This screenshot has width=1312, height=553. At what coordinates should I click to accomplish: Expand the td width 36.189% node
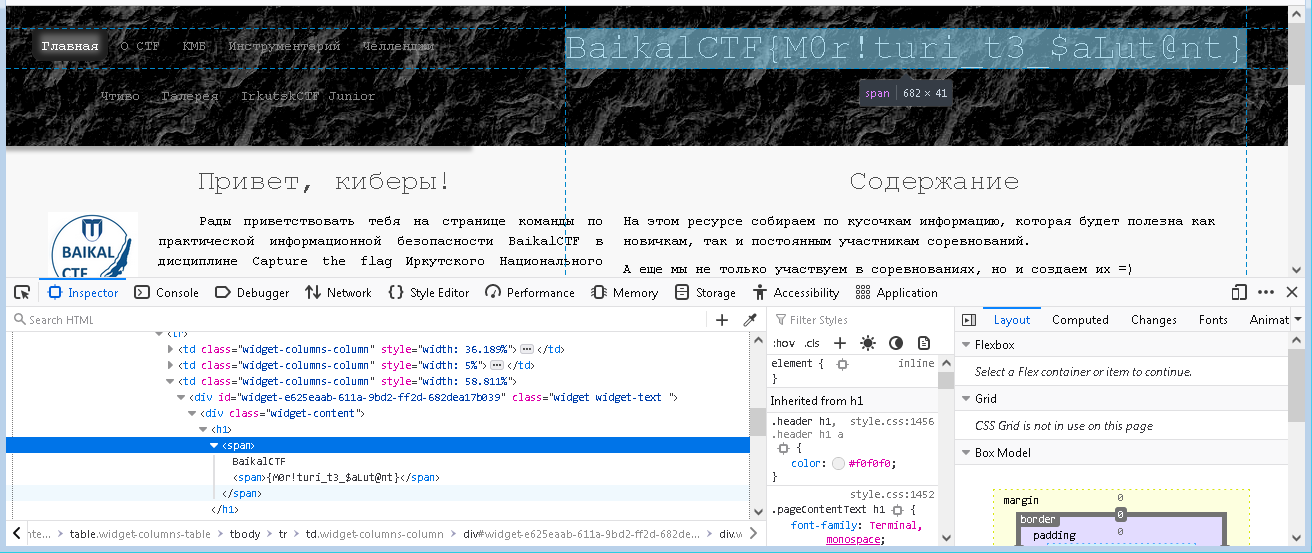171,350
